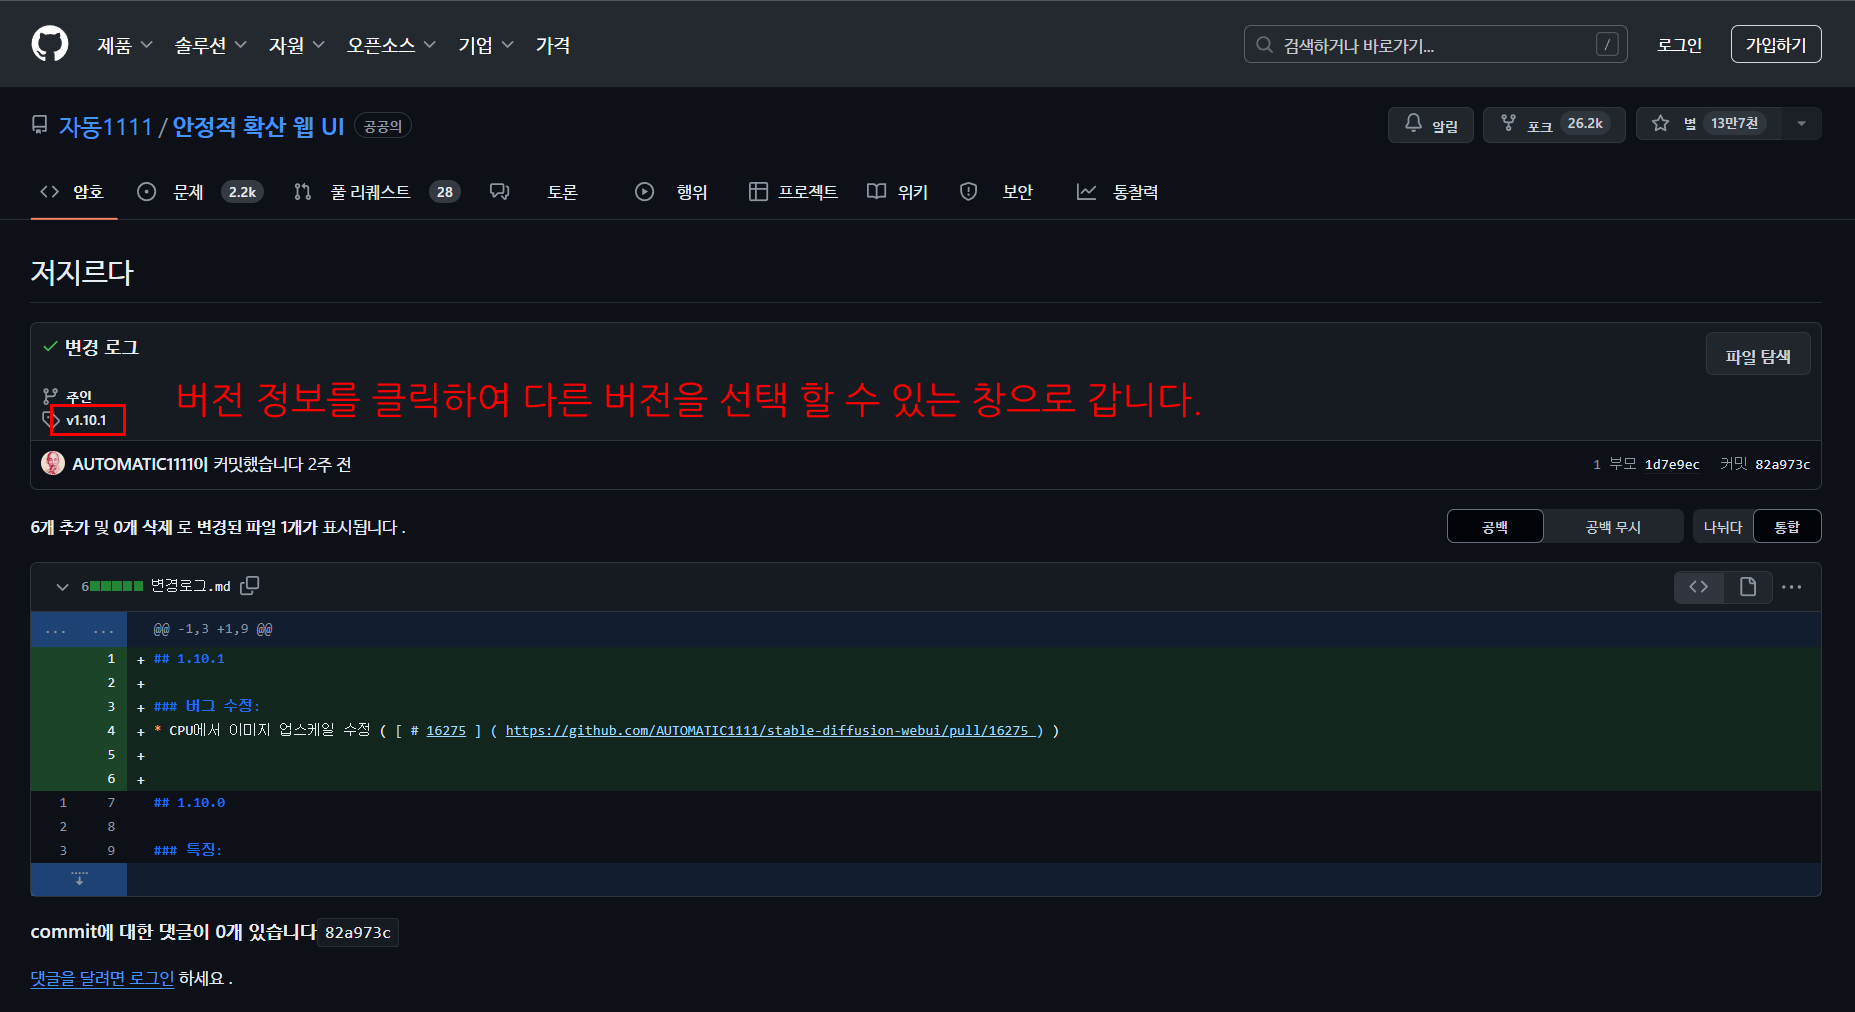Viewport: 1855px width, 1012px height.
Task: Click the 가입하기 button
Action: (1776, 45)
